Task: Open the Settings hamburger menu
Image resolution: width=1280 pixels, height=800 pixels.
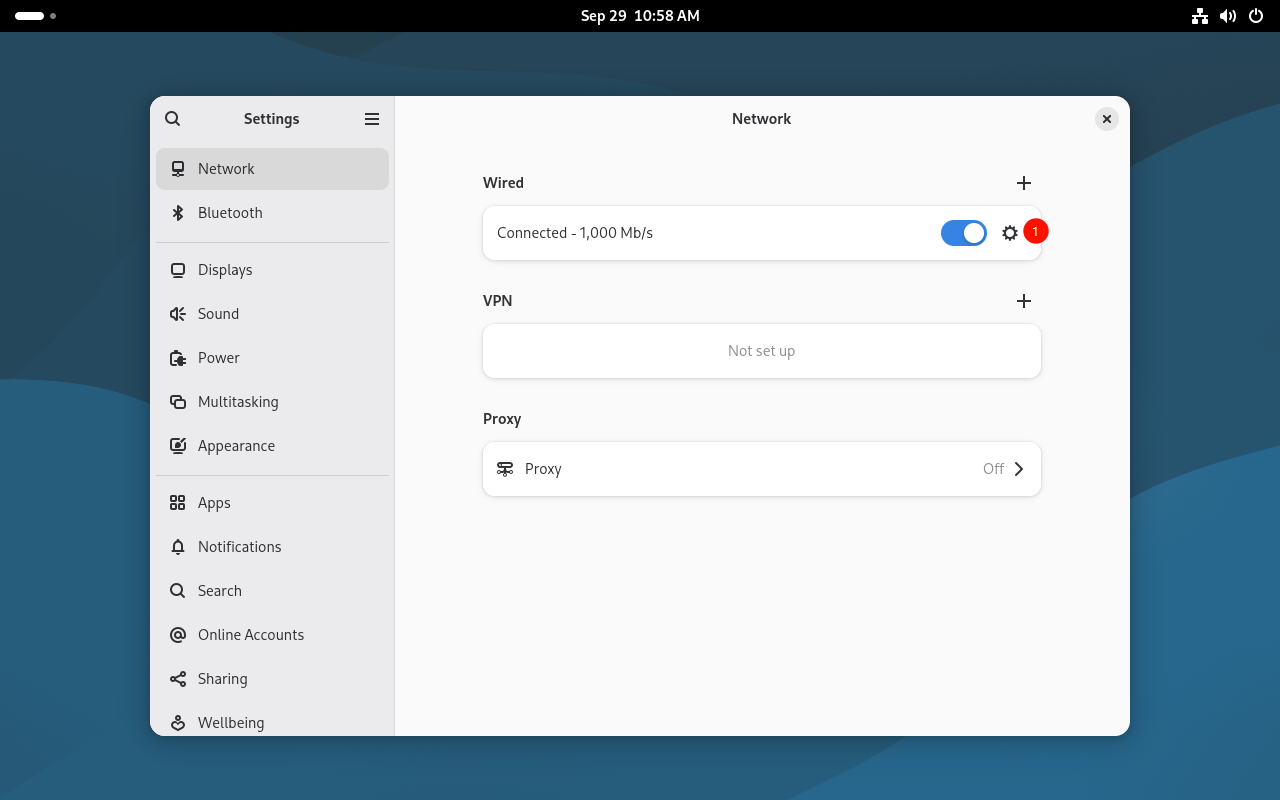Action: point(372,119)
